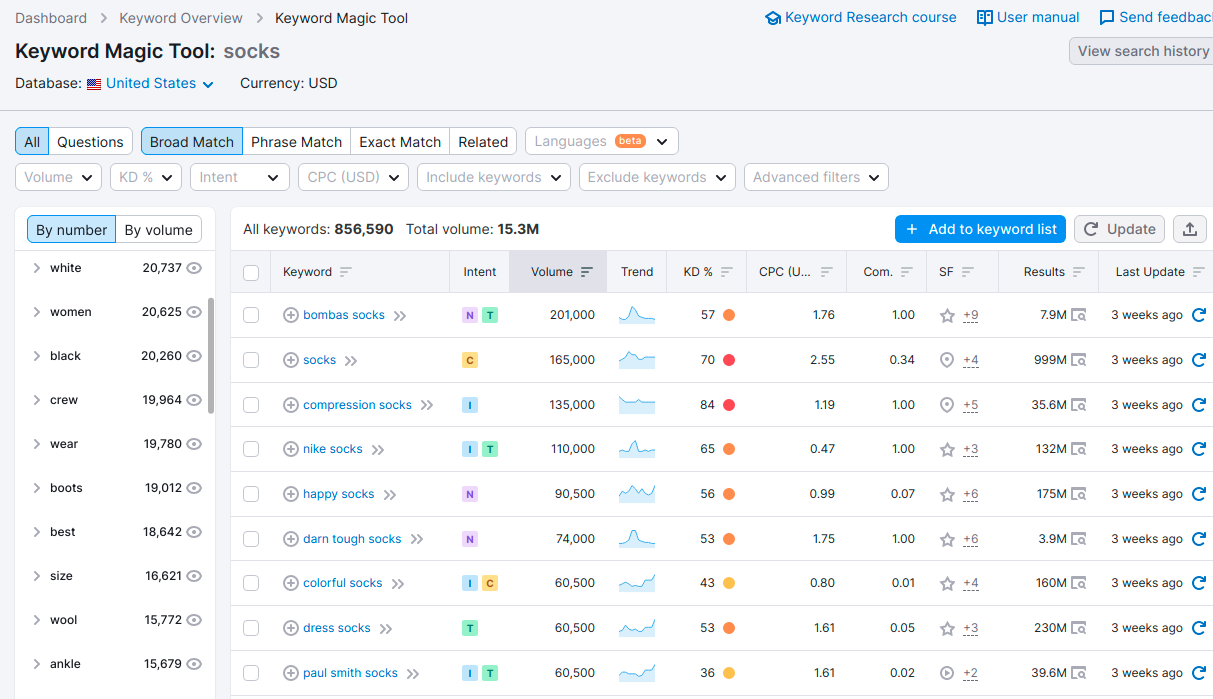
Task: Click the export icon button
Action: (x=1190, y=229)
